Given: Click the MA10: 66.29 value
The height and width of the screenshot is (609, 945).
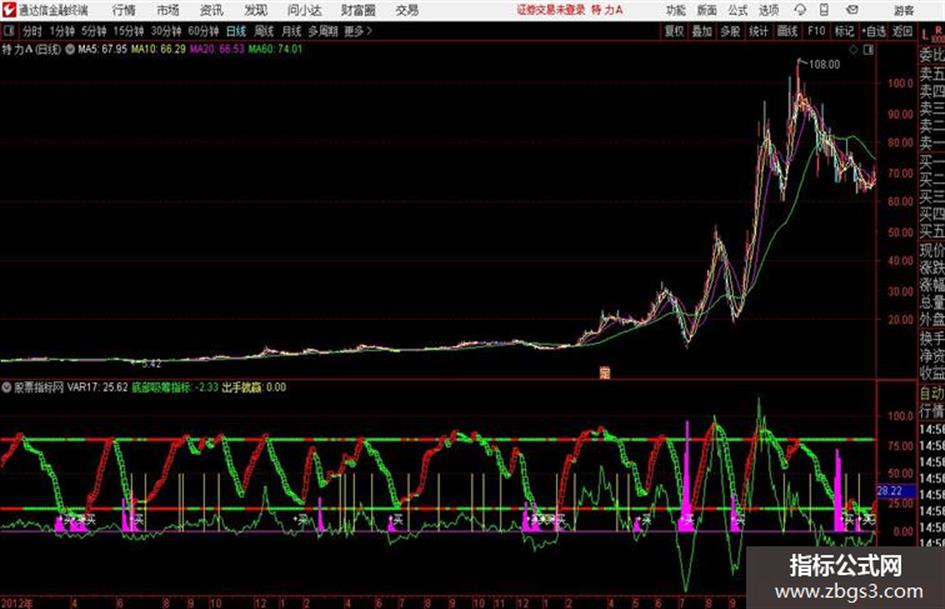Looking at the screenshot, I should [x=158, y=49].
